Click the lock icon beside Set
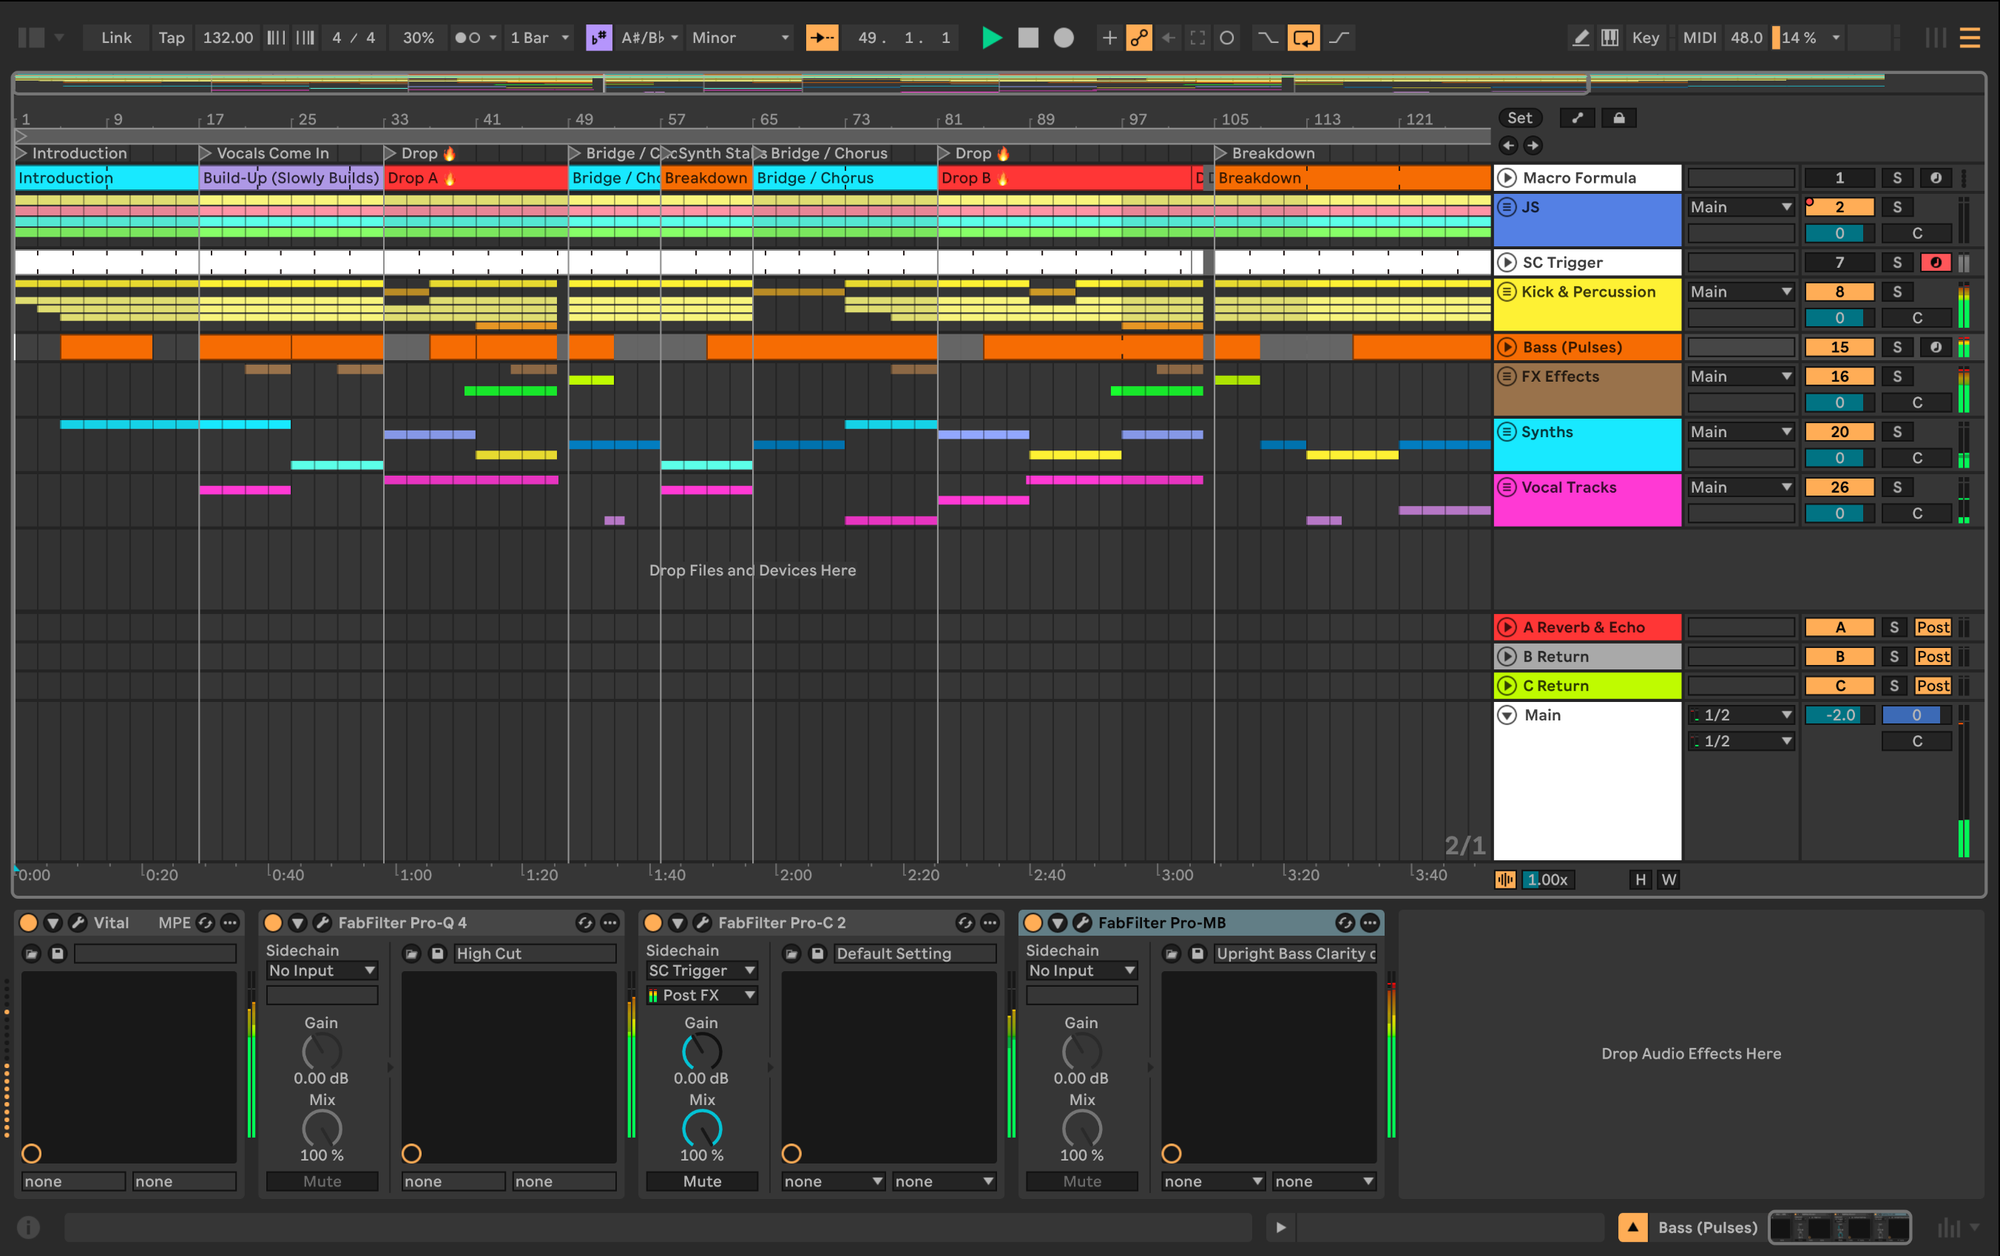Screen dimensions: 2000x1256 coord(1619,118)
